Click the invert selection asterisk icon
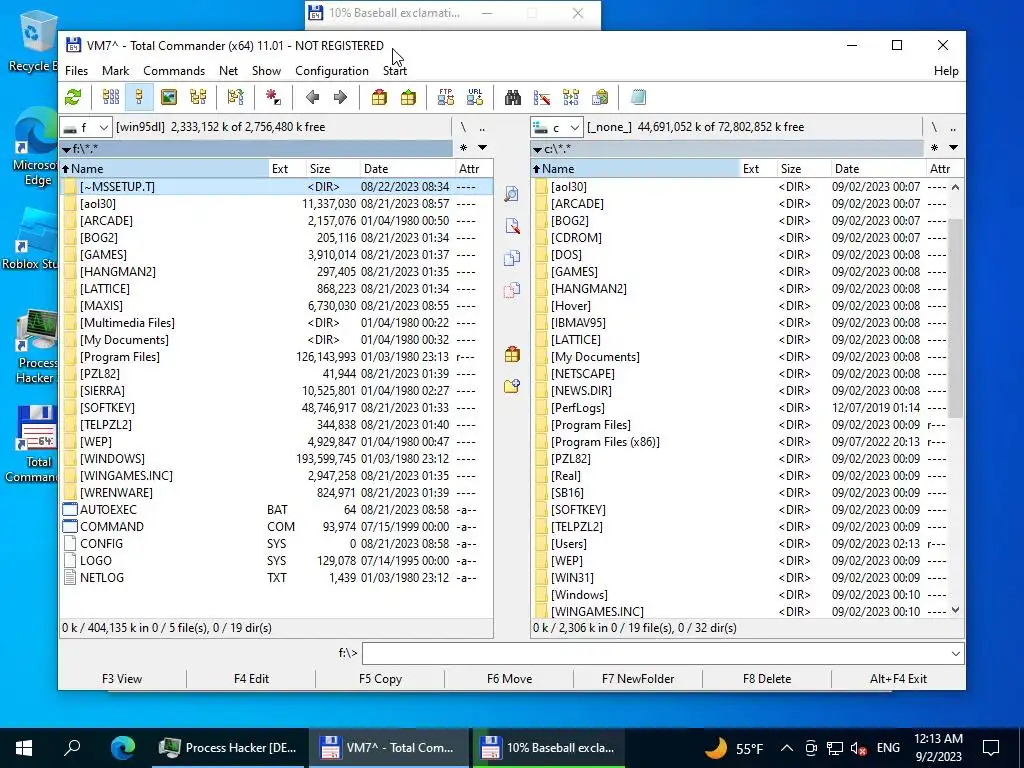1024x768 pixels. click(273, 97)
